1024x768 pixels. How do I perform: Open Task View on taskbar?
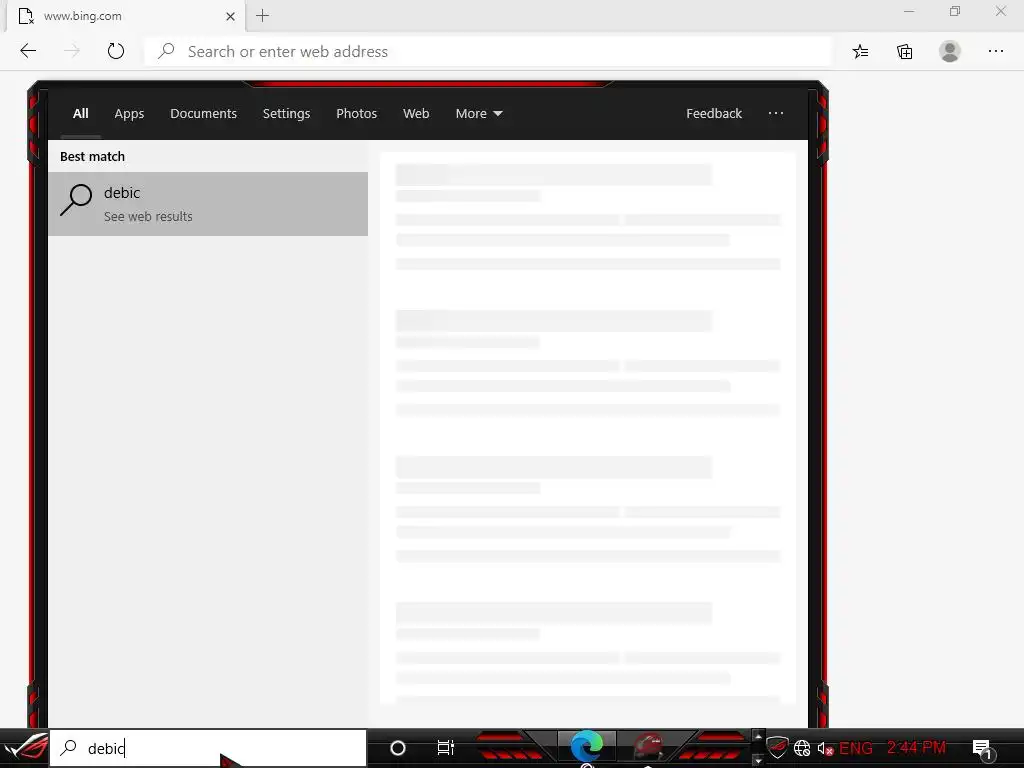click(445, 748)
